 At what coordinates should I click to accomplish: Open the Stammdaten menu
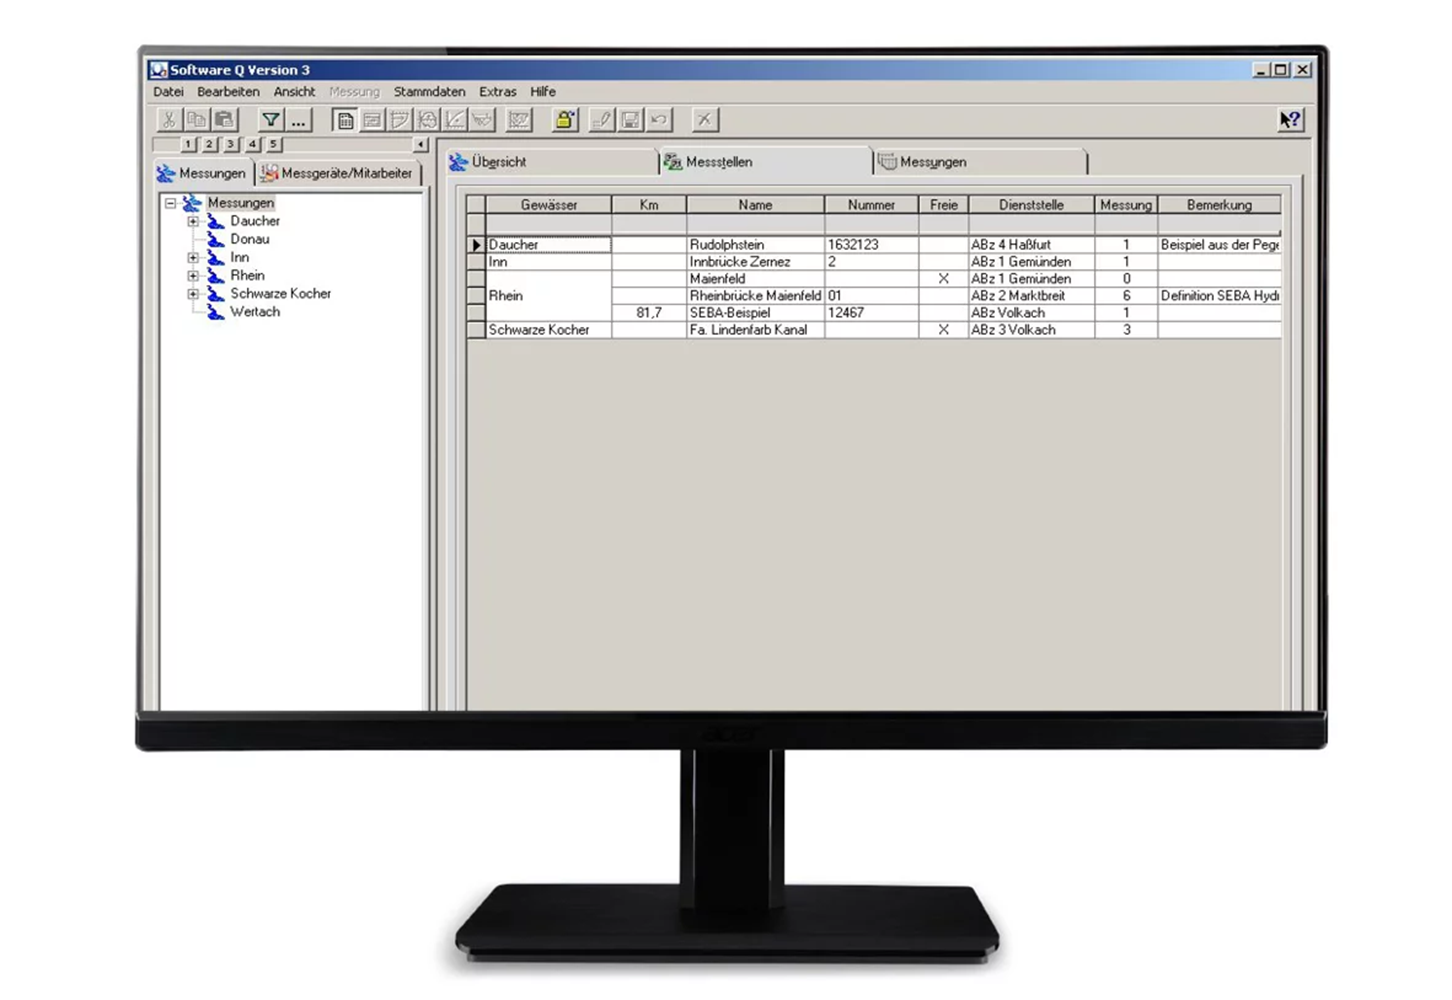429,92
